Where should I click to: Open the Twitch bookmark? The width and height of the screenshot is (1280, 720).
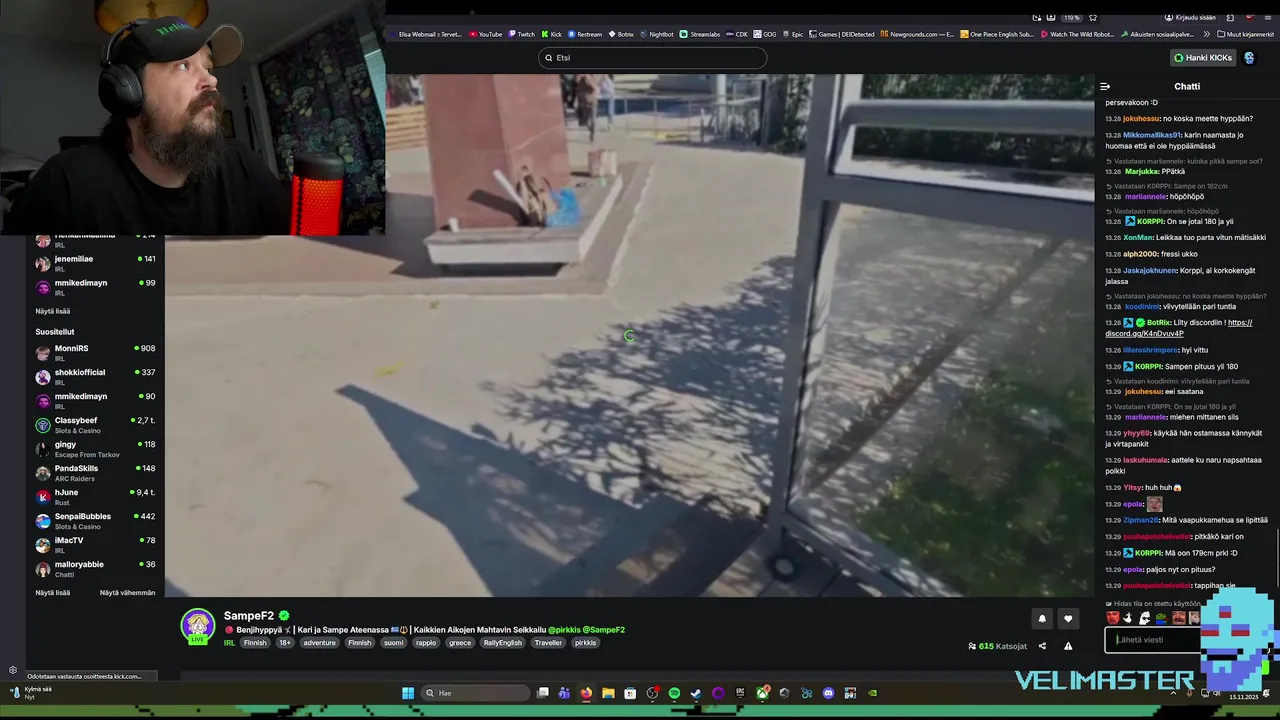pyautogui.click(x=521, y=34)
